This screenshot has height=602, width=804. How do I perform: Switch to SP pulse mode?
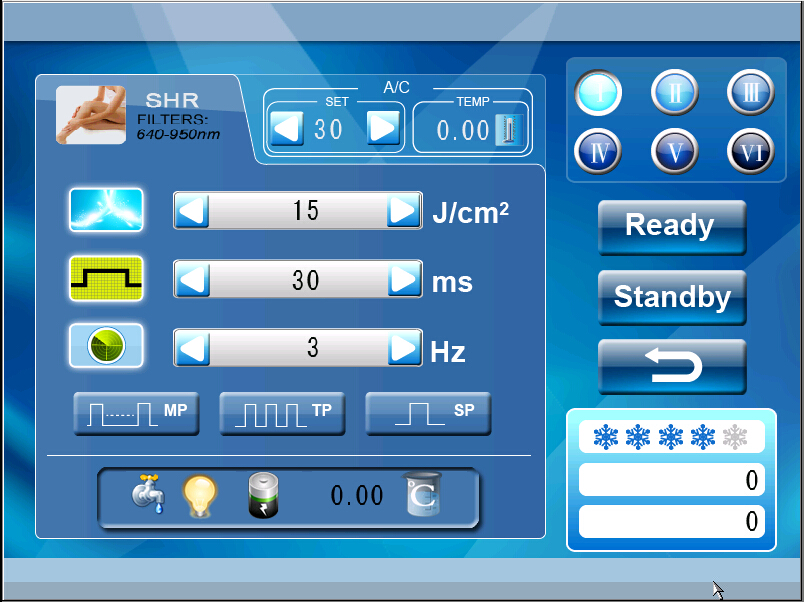(428, 413)
